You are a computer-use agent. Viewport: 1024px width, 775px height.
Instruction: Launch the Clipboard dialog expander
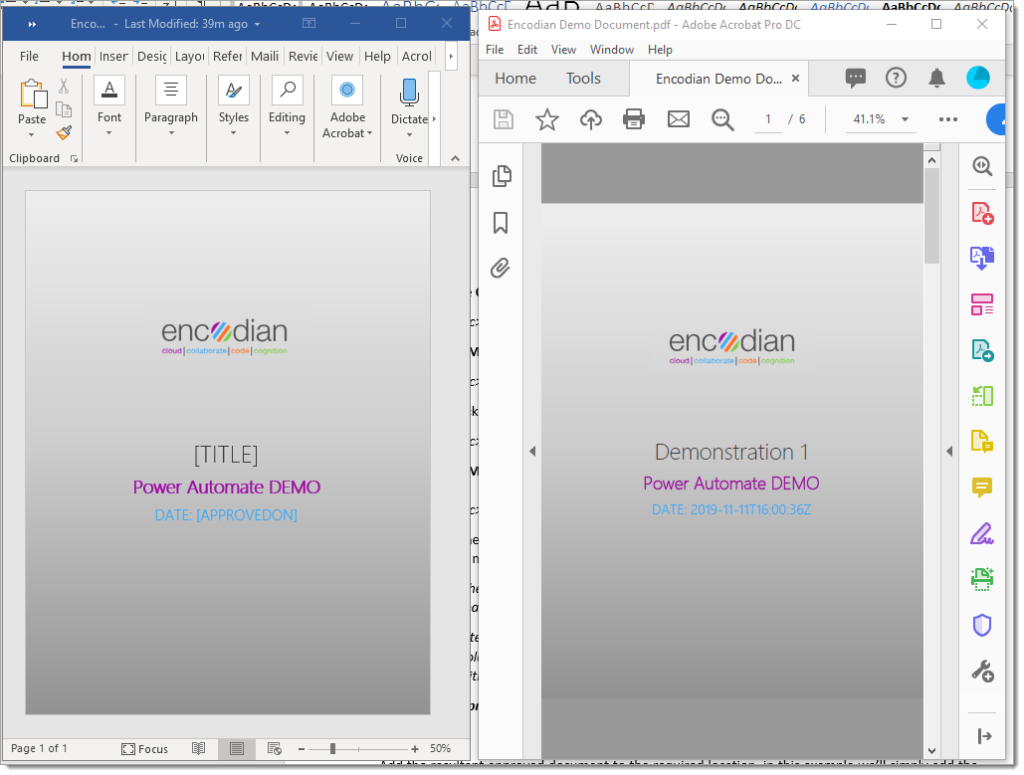(74, 159)
